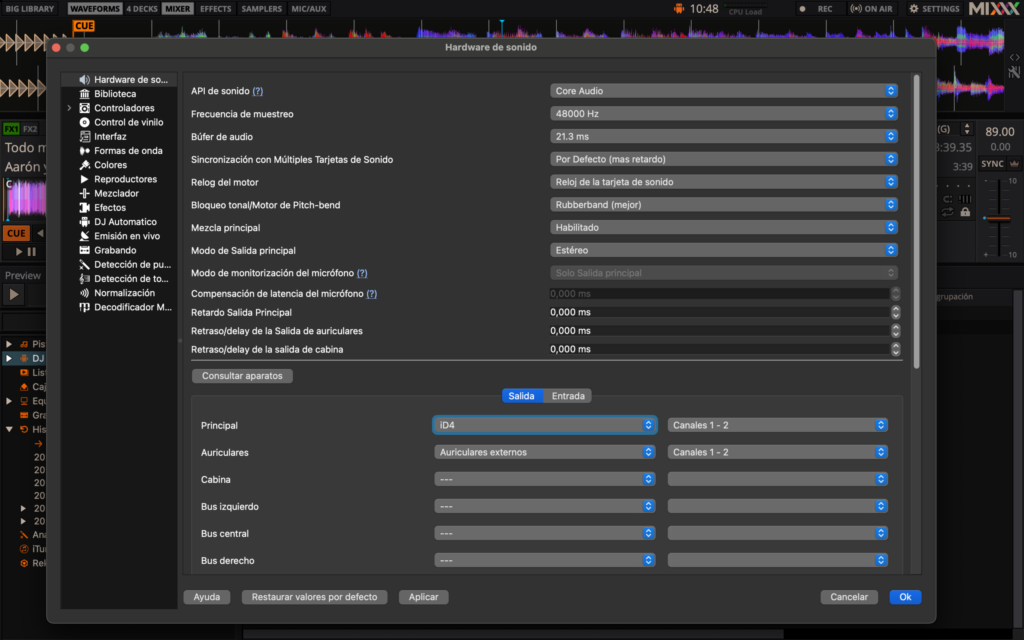Click the Hardware de sonido speaker icon
The image size is (1024, 640).
point(84,80)
